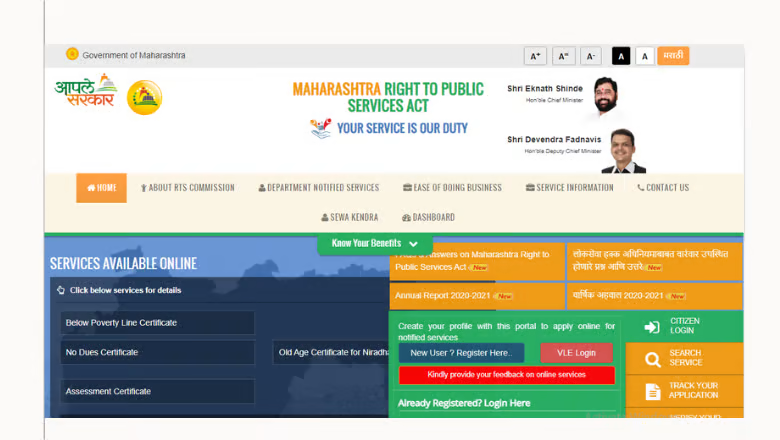Image resolution: width=780 pixels, height=440 pixels.
Task: Click the Aaple Sarkar logo
Action: [x=86, y=91]
